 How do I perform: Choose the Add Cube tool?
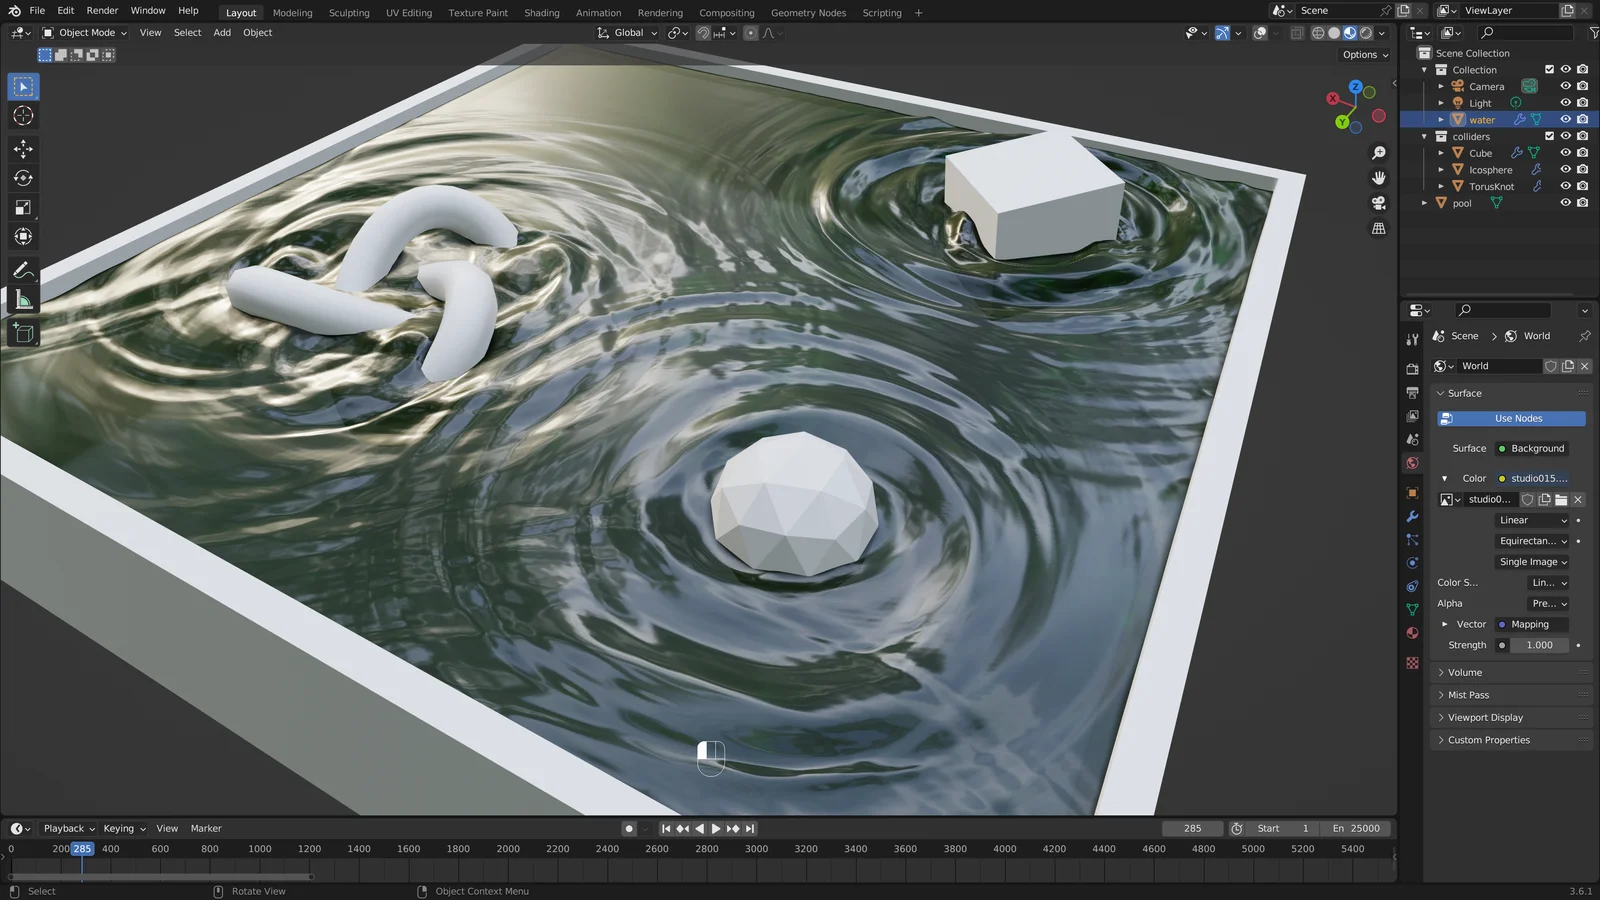click(23, 333)
